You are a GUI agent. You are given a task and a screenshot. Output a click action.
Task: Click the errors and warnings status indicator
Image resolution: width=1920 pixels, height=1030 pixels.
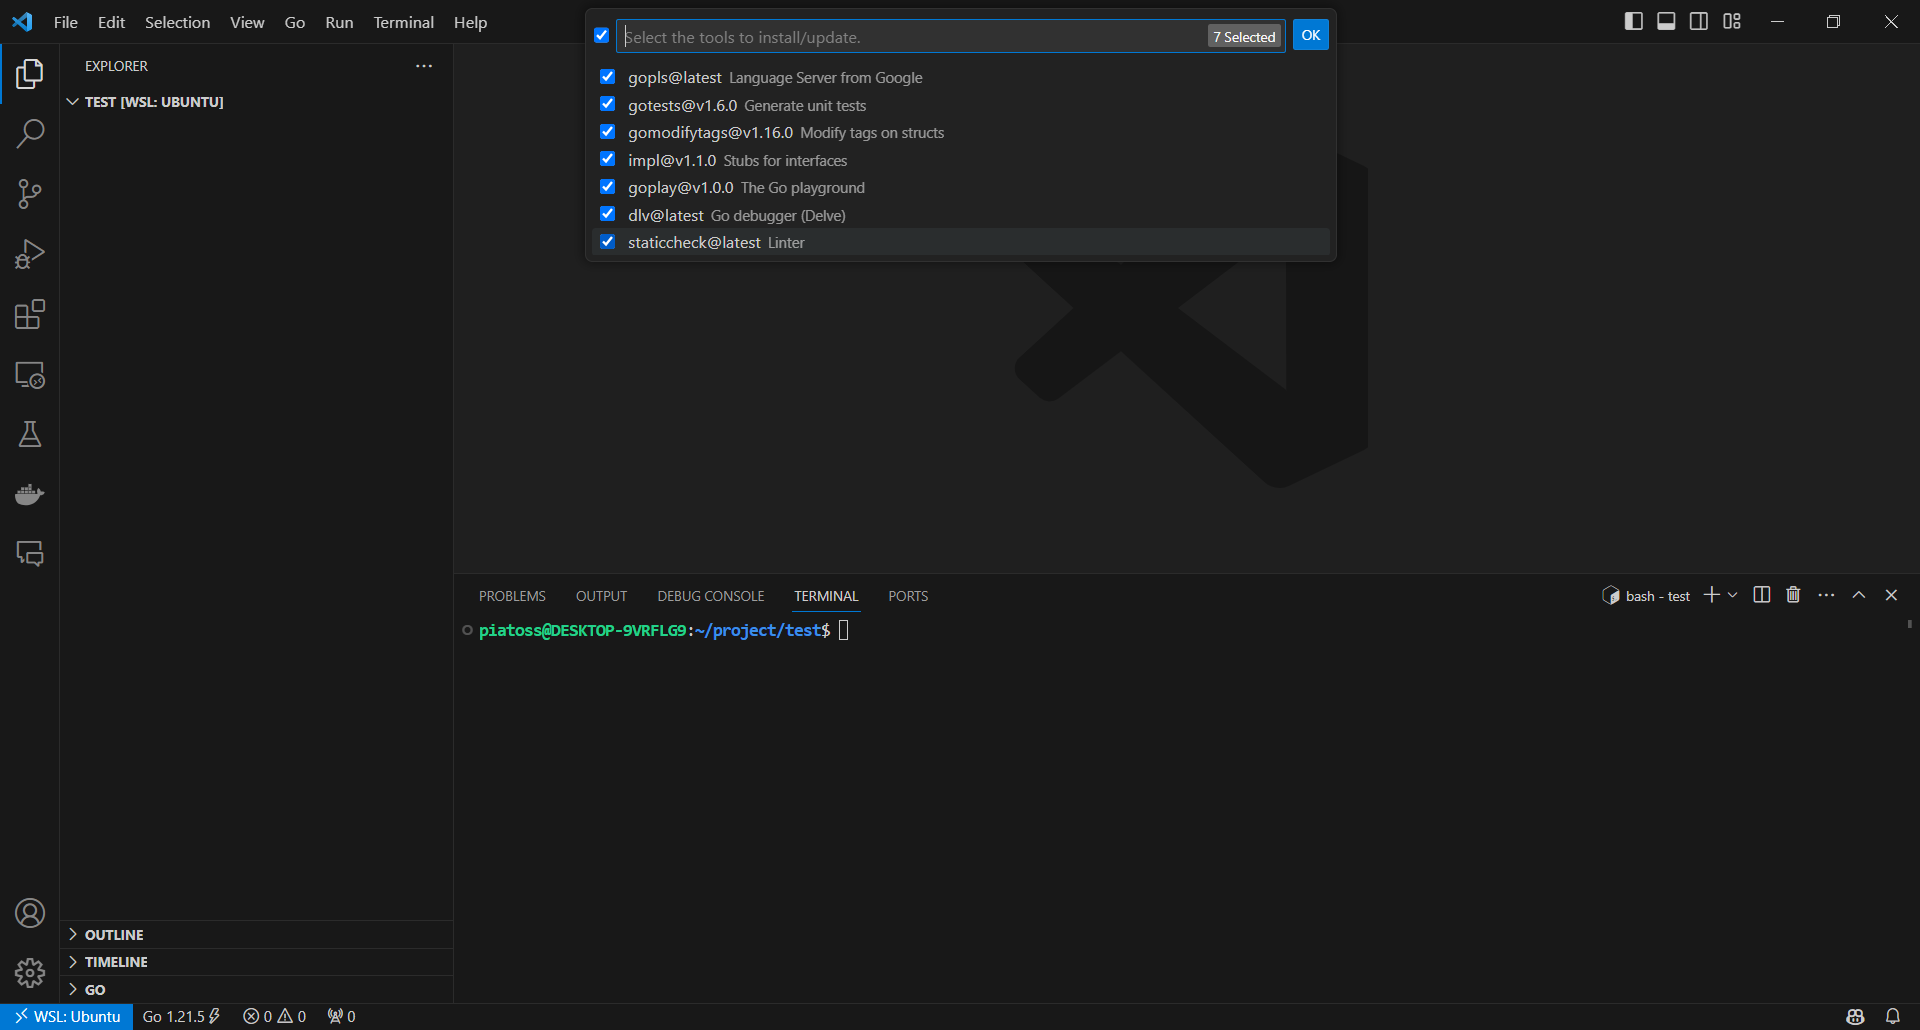pos(275,1017)
